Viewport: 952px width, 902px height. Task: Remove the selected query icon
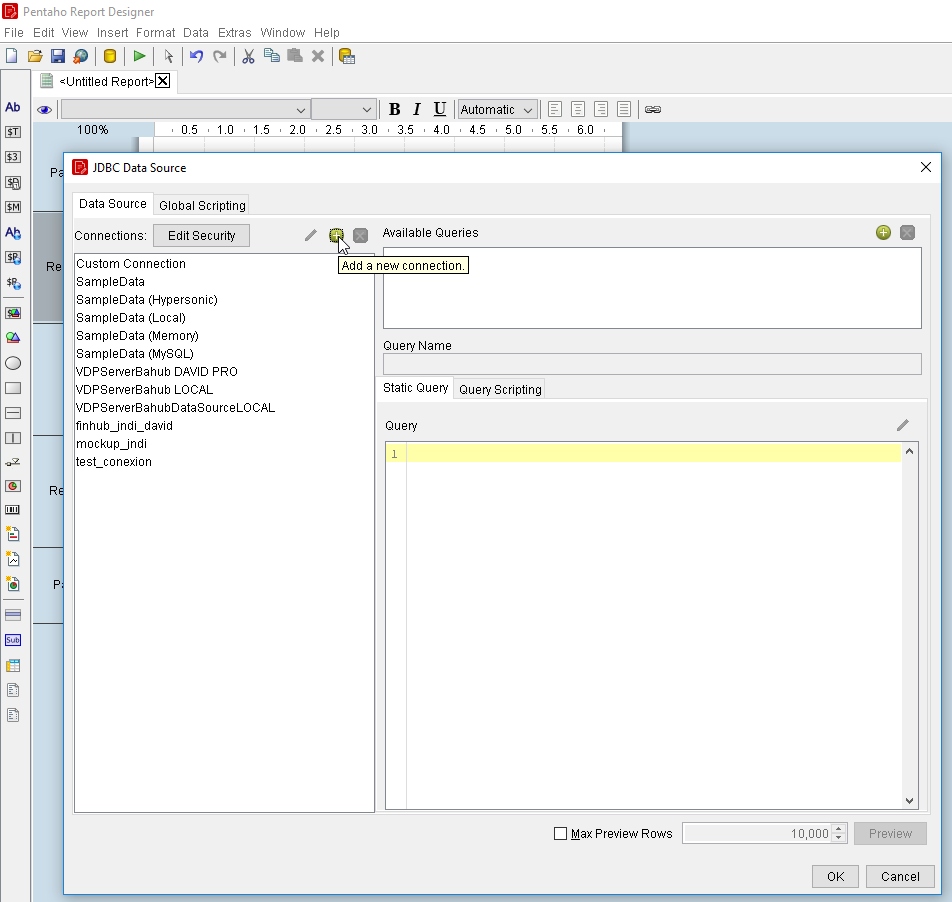pos(908,232)
